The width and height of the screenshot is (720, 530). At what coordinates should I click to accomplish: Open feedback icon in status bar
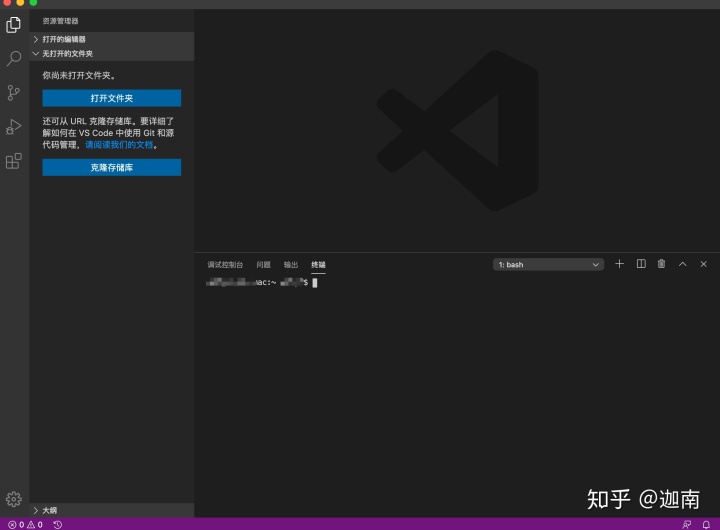(686, 524)
